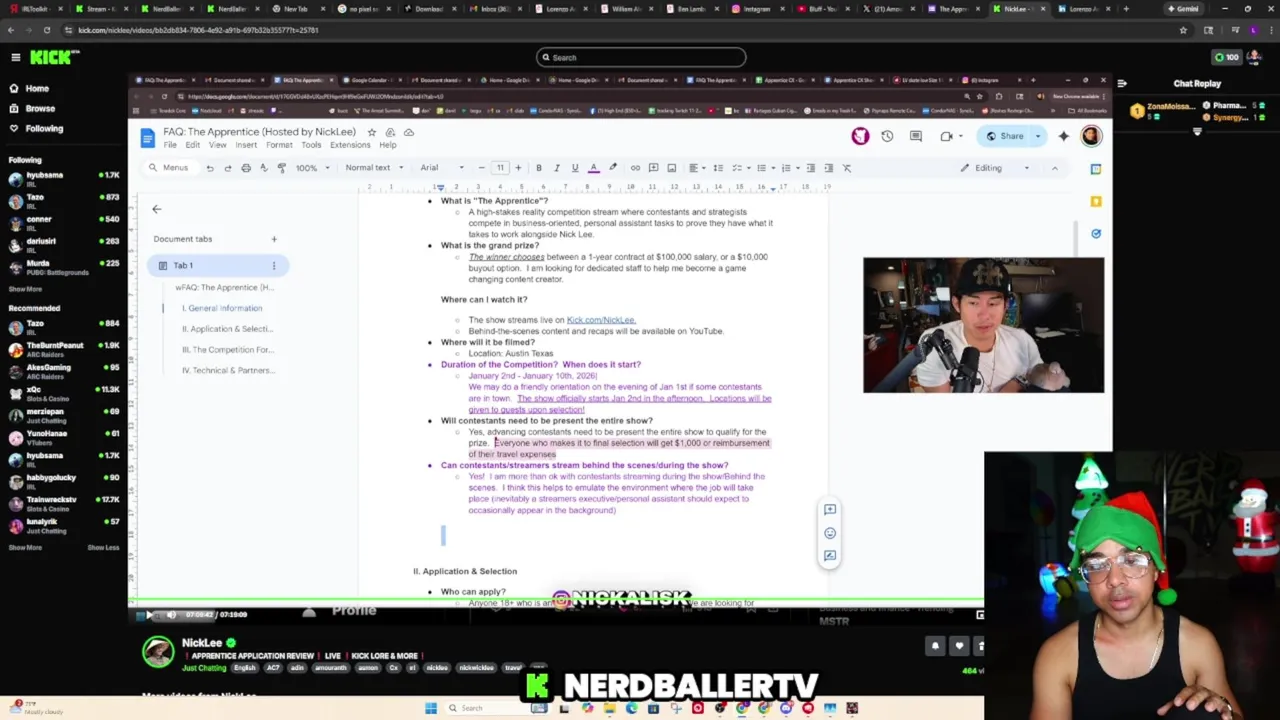Open the Editing mode dropdown
The image size is (1280, 720).
(994, 168)
